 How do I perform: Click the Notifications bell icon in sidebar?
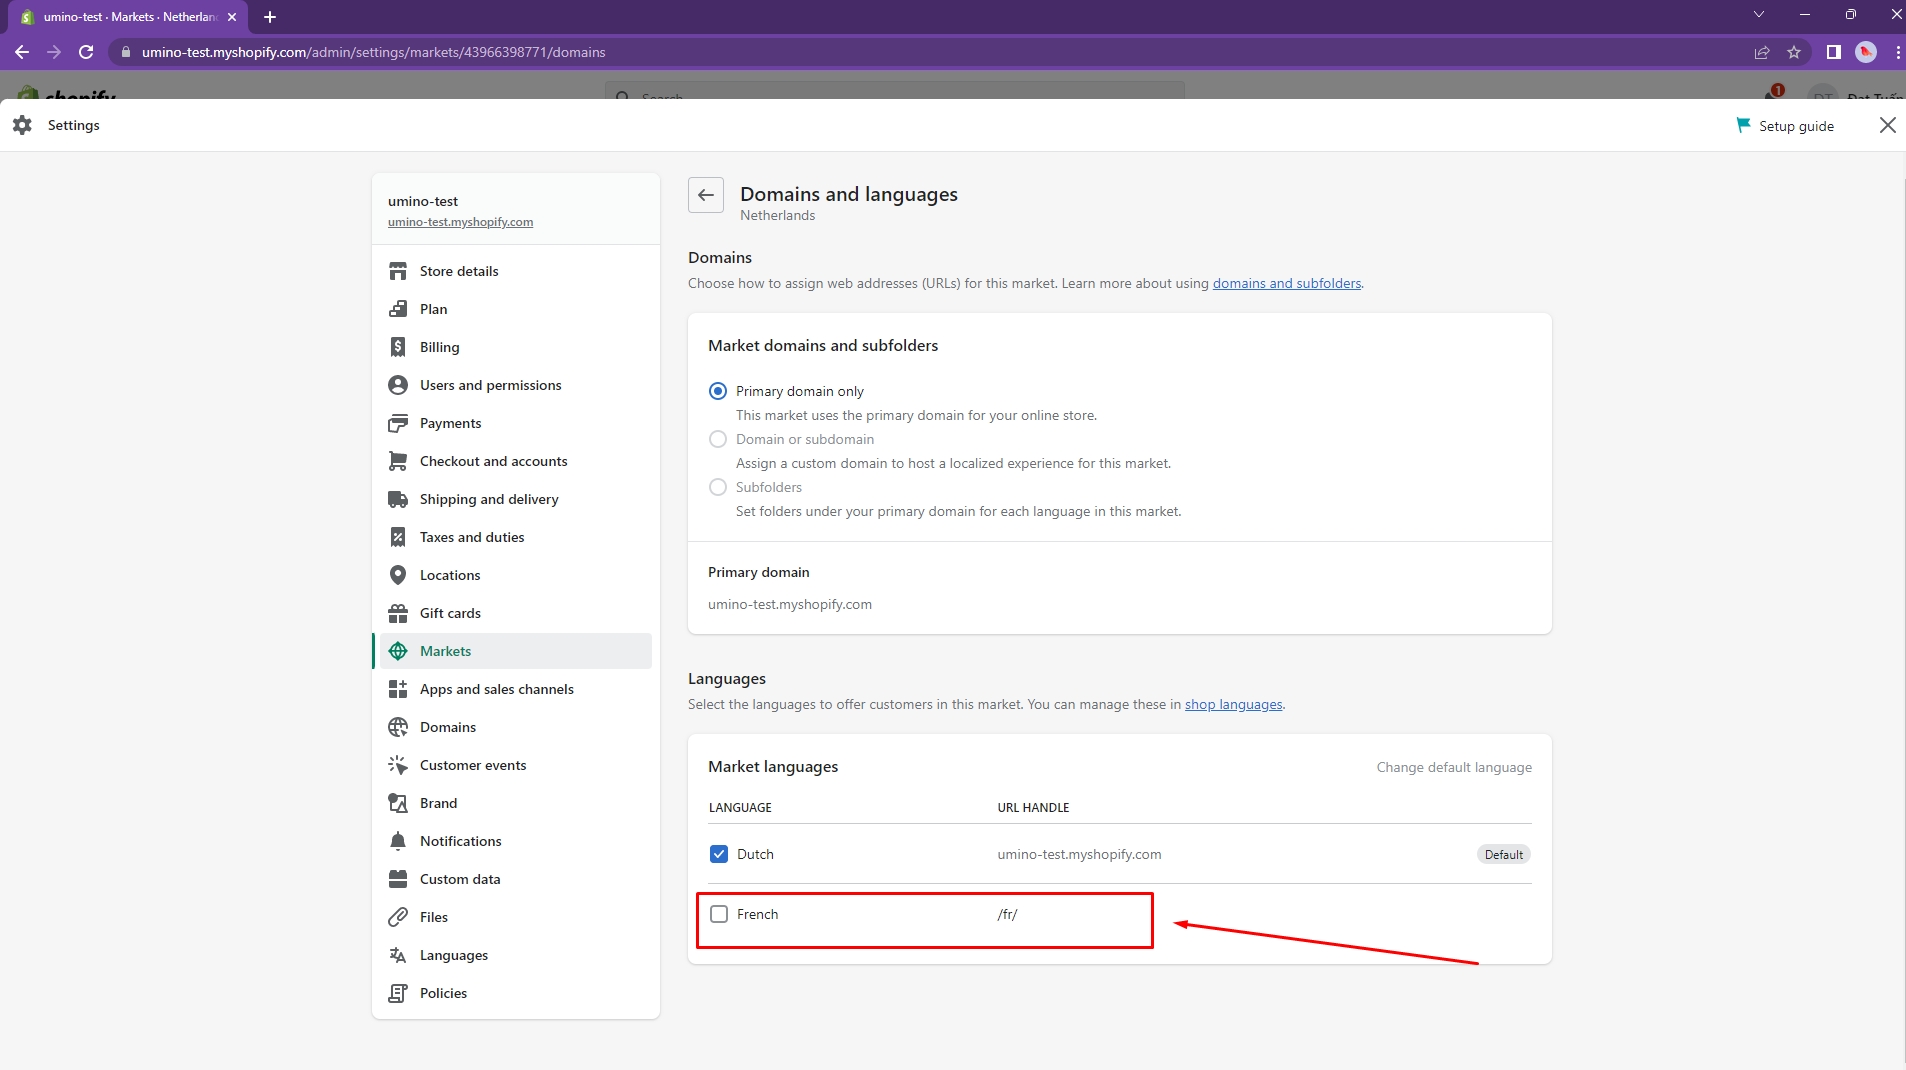(398, 841)
